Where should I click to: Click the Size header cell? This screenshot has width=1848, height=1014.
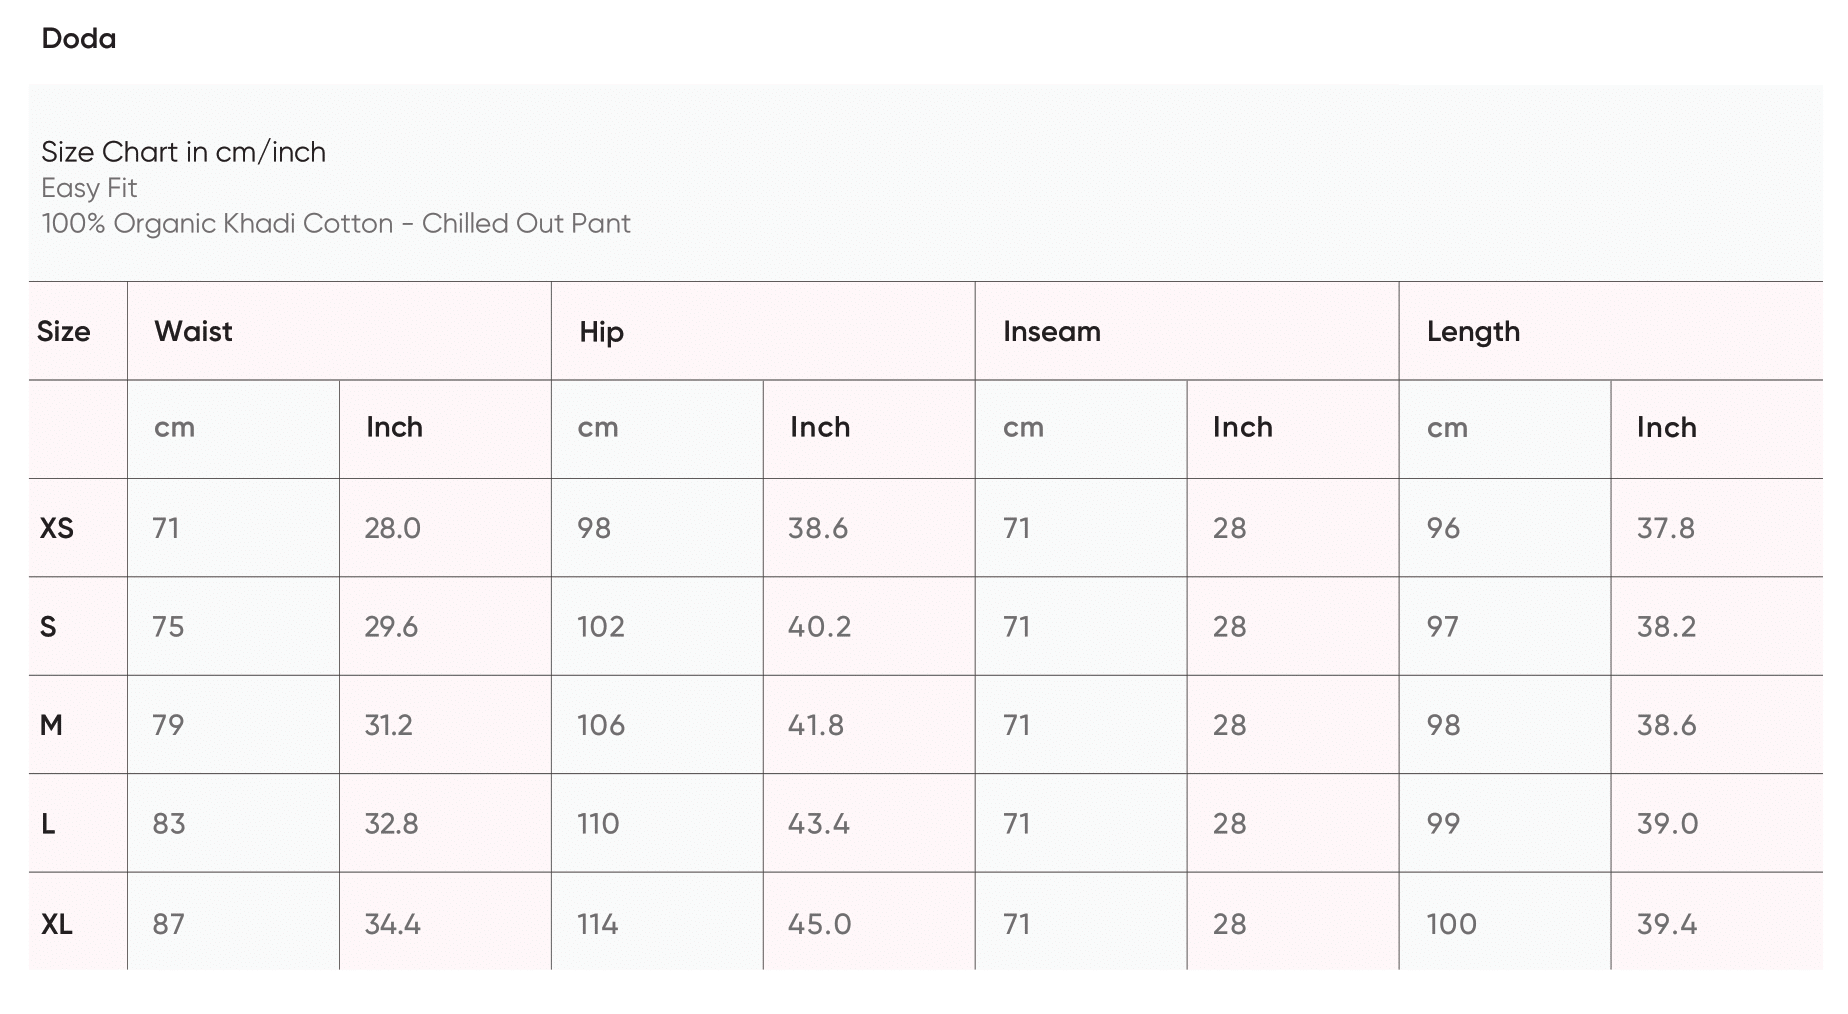click(x=63, y=331)
